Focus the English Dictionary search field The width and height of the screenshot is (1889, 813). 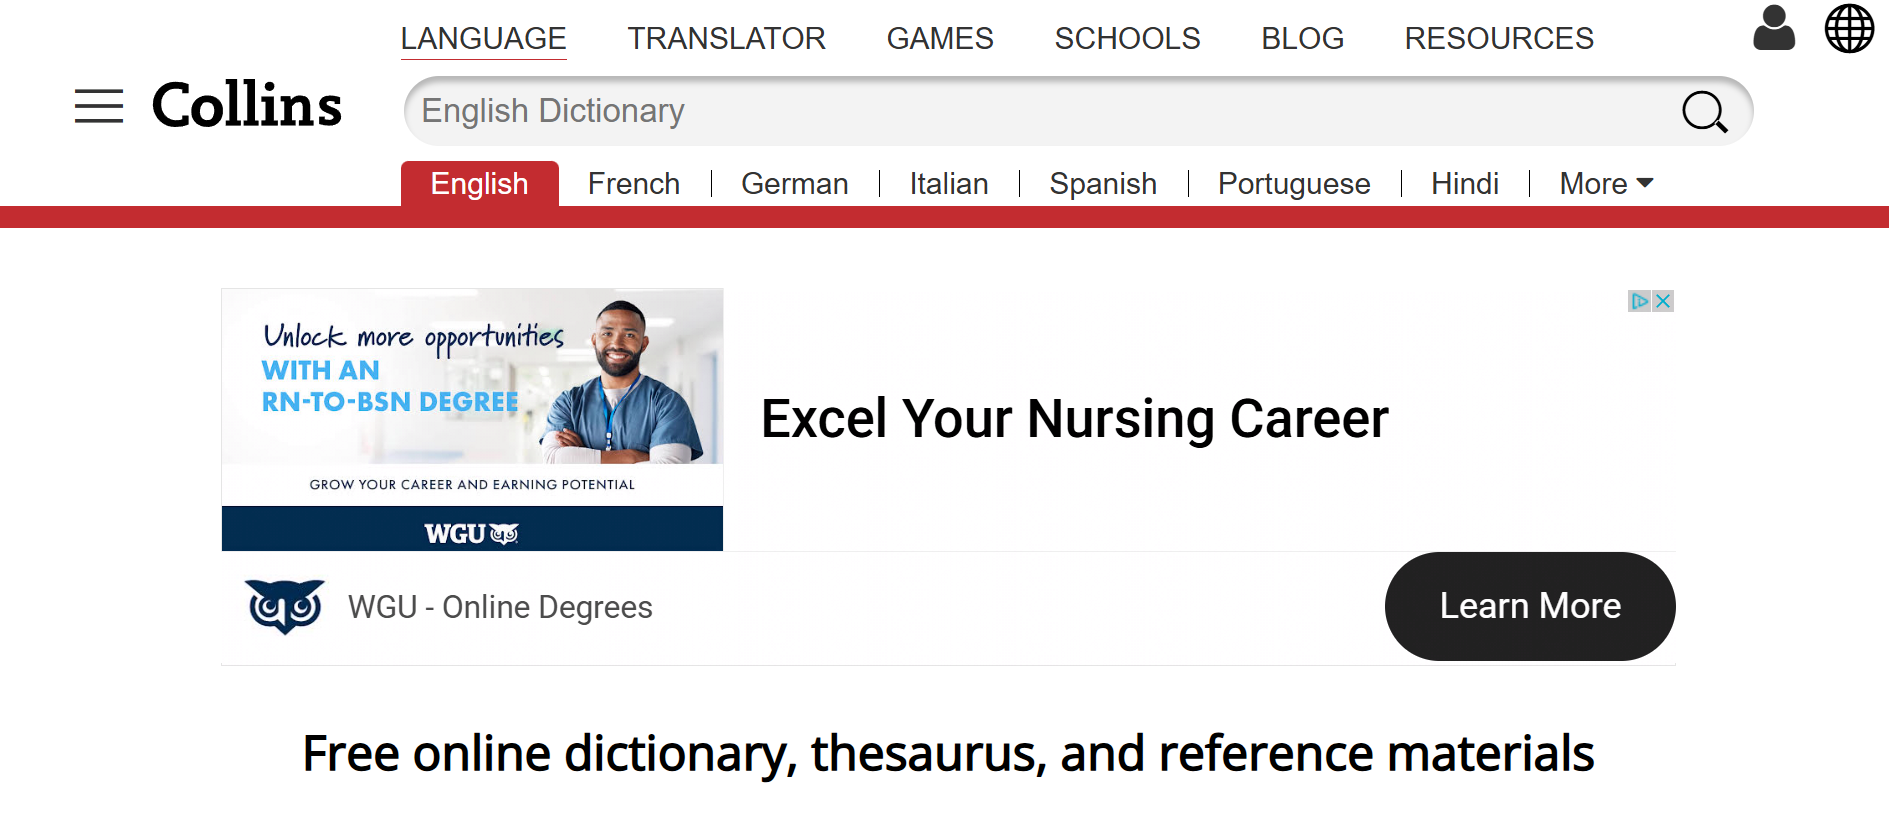tap(1040, 111)
